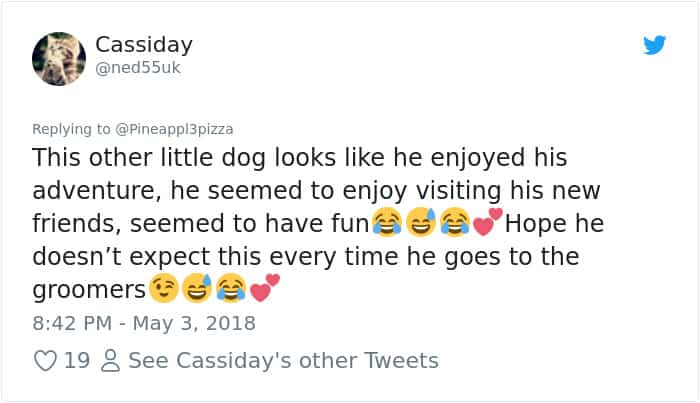Click the Twitter bird logo

(654, 45)
